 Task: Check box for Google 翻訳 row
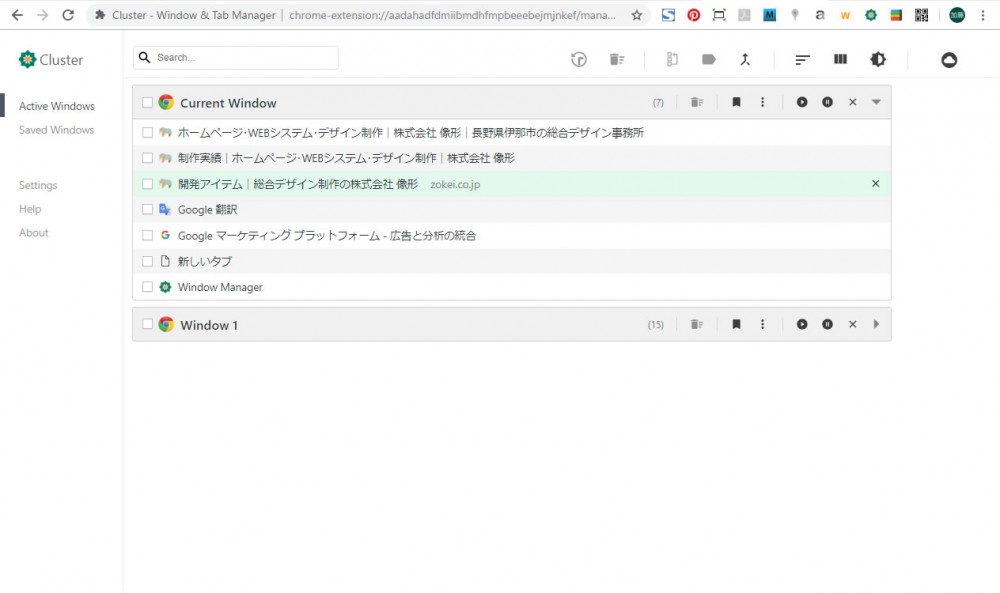point(147,210)
